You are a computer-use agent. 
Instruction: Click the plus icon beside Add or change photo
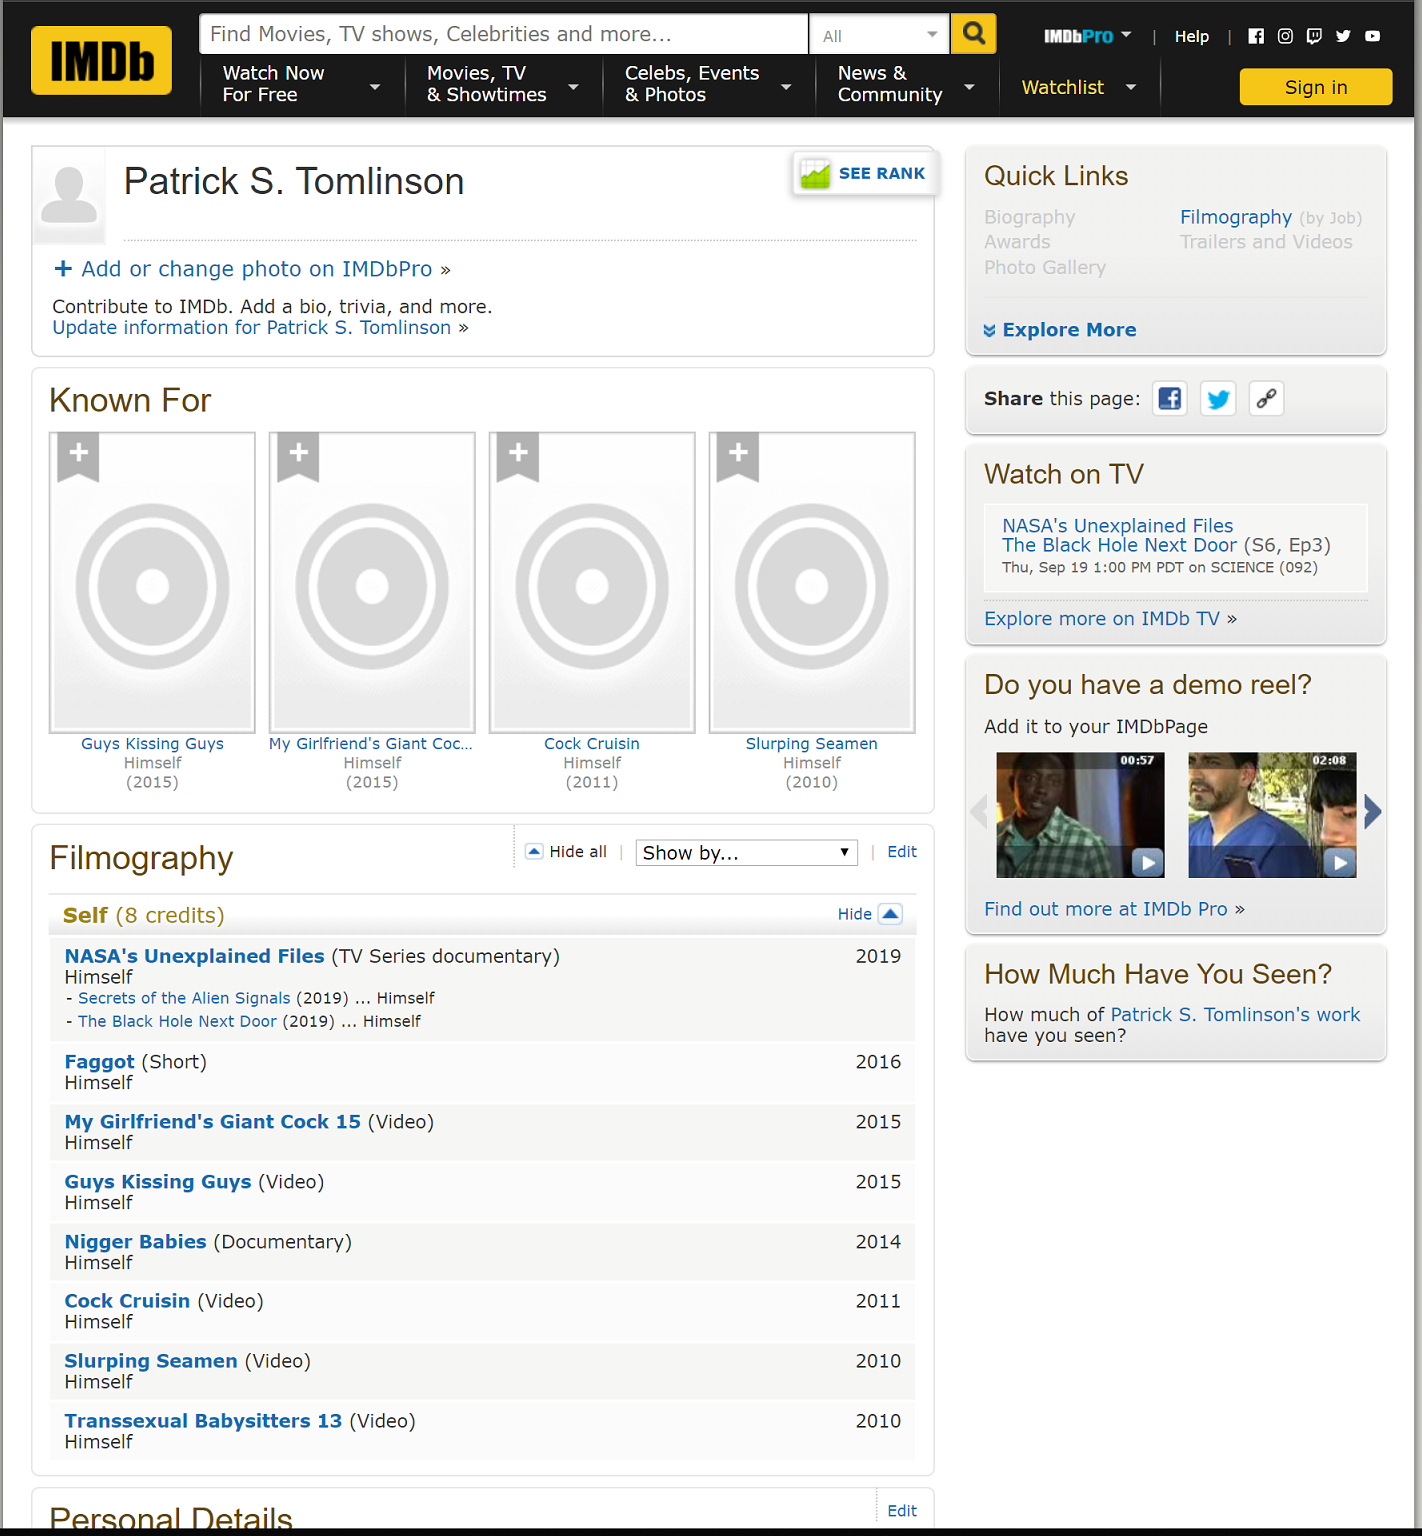(x=63, y=269)
